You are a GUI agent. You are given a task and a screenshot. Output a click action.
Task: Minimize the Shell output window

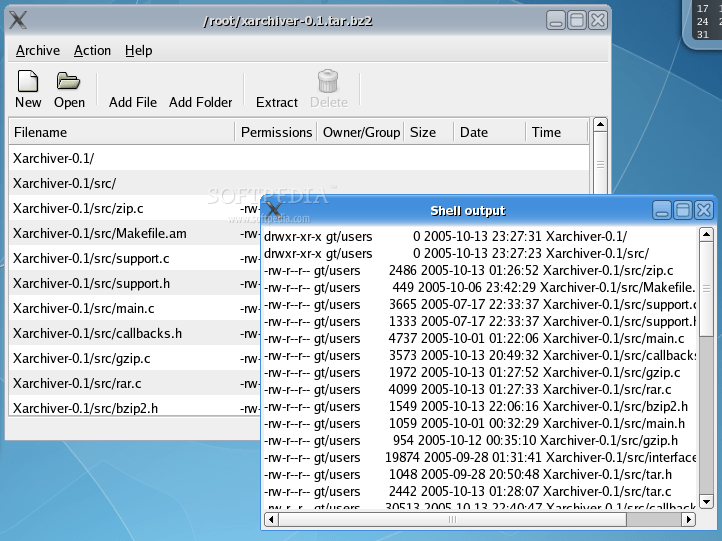pyautogui.click(x=662, y=210)
